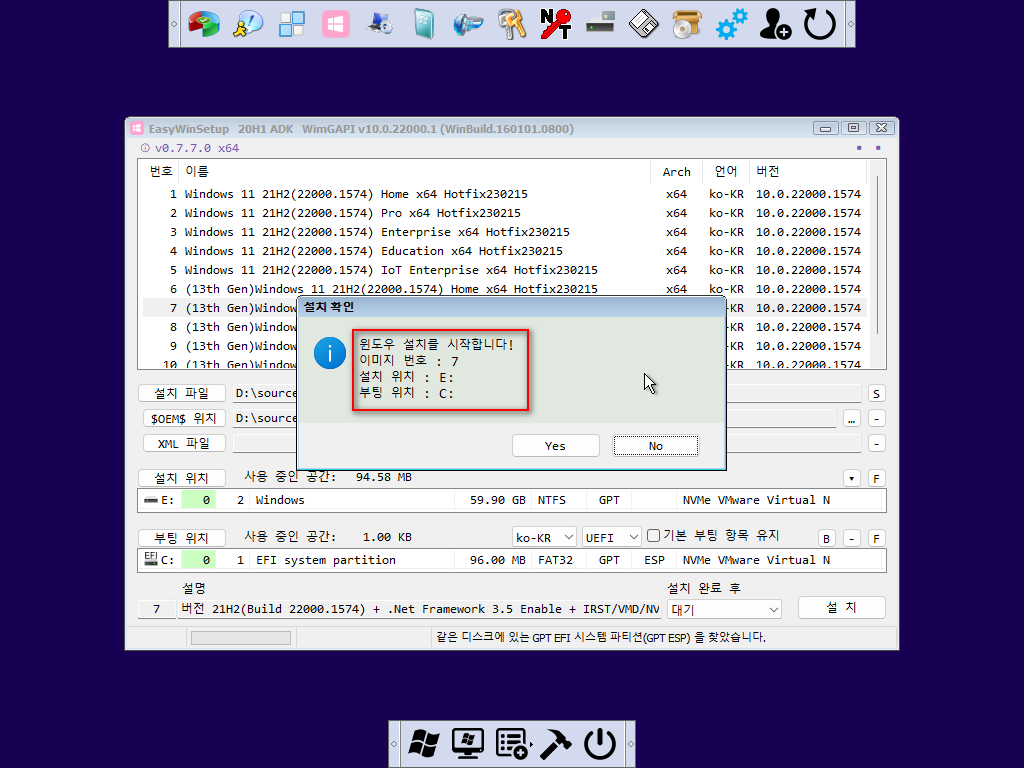Open the floppy disk icon in top dock

(643, 24)
